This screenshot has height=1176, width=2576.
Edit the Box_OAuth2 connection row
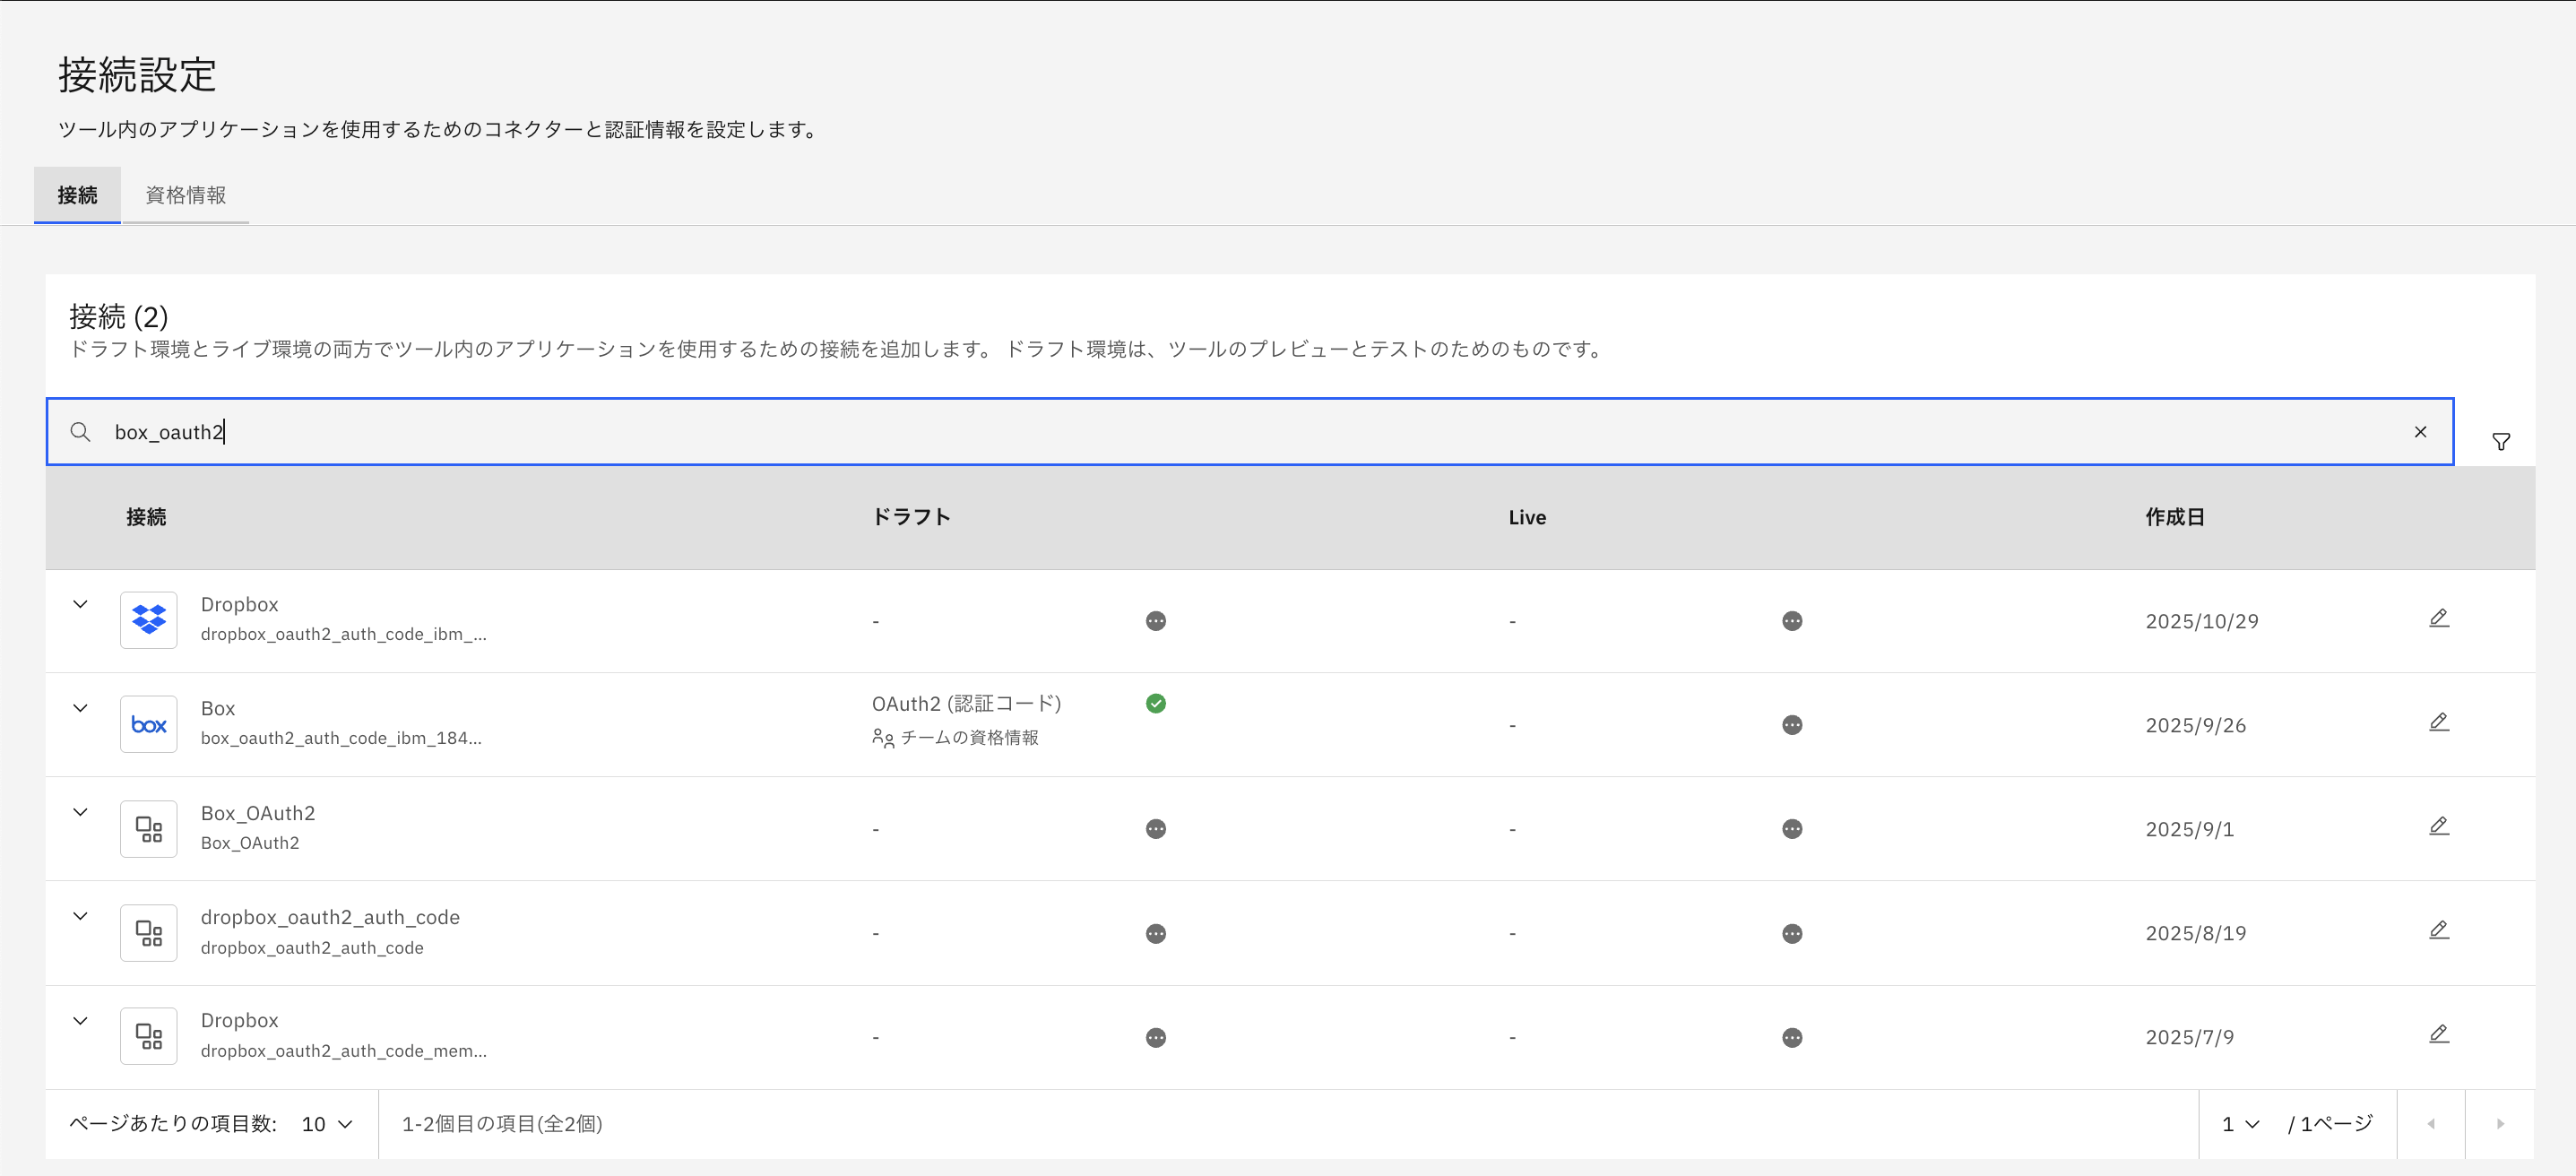click(x=2438, y=827)
